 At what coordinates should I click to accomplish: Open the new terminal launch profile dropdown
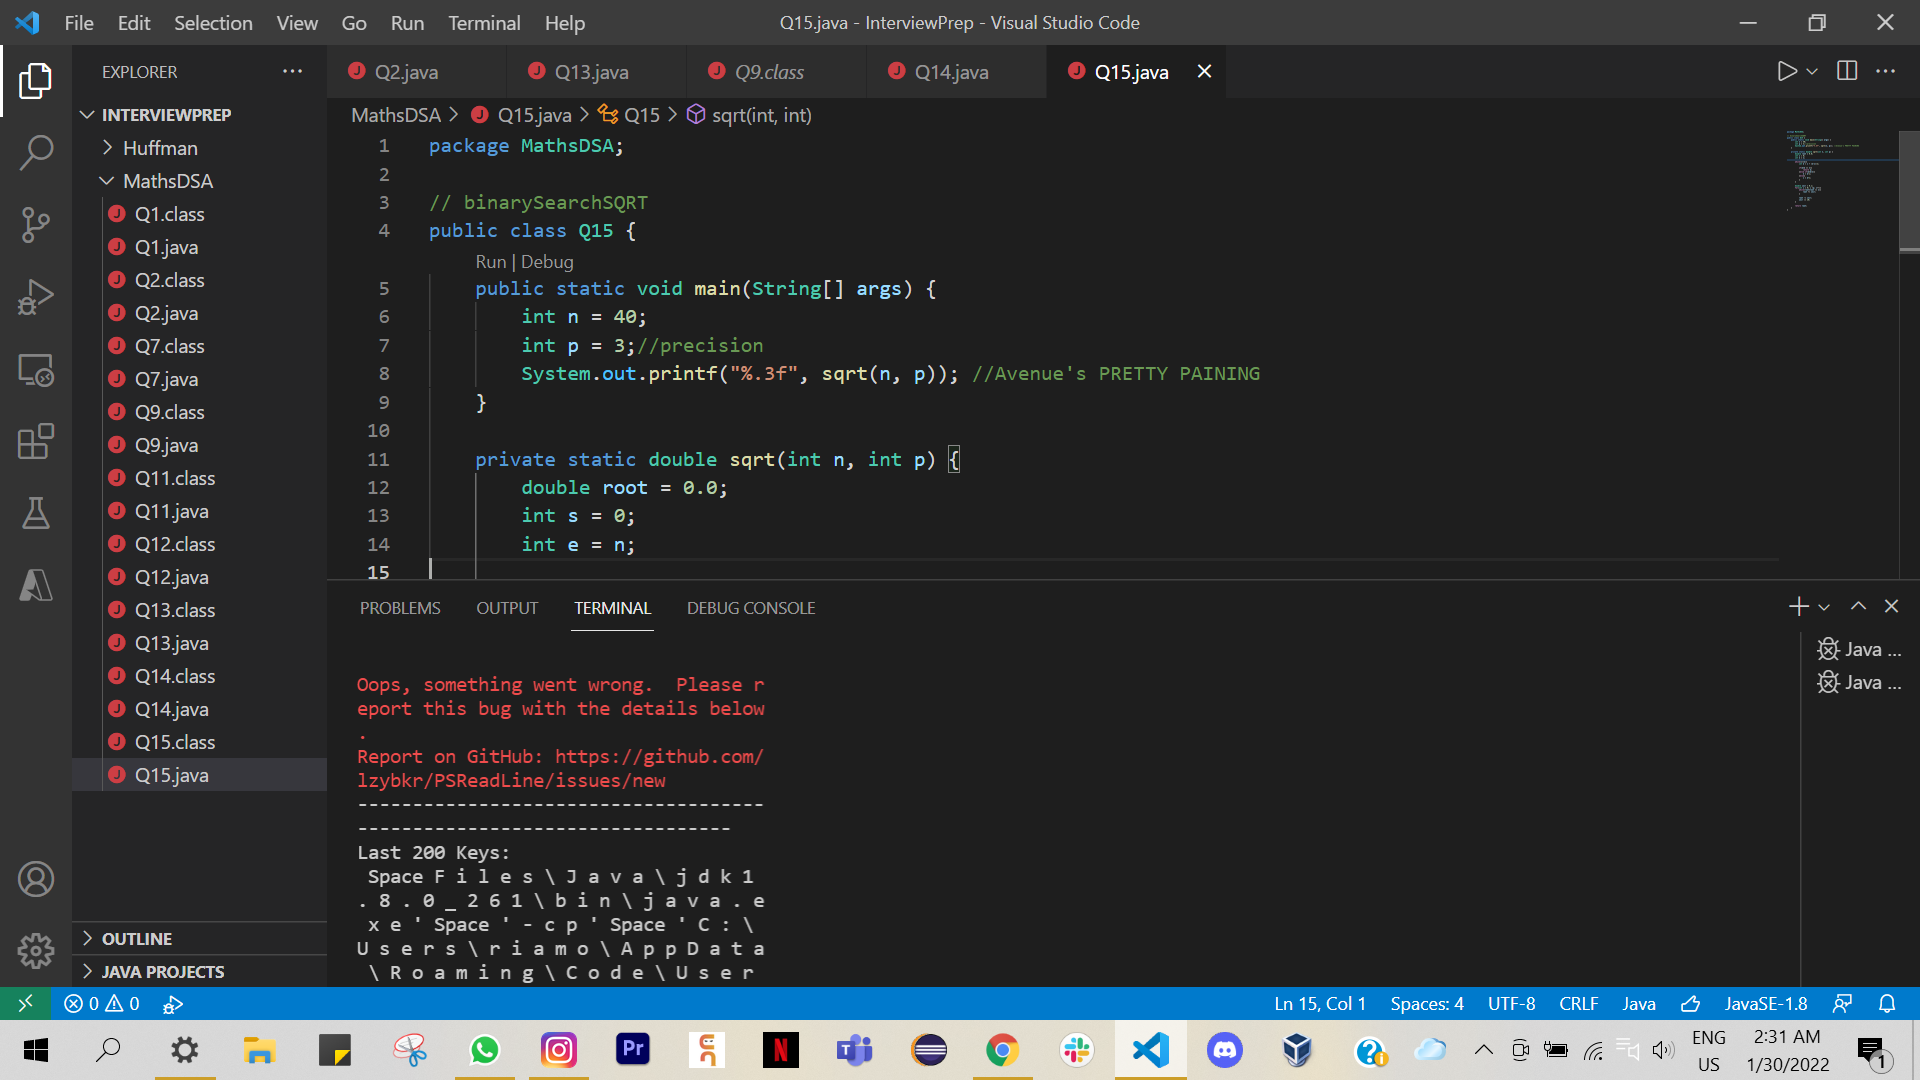[x=1824, y=607]
